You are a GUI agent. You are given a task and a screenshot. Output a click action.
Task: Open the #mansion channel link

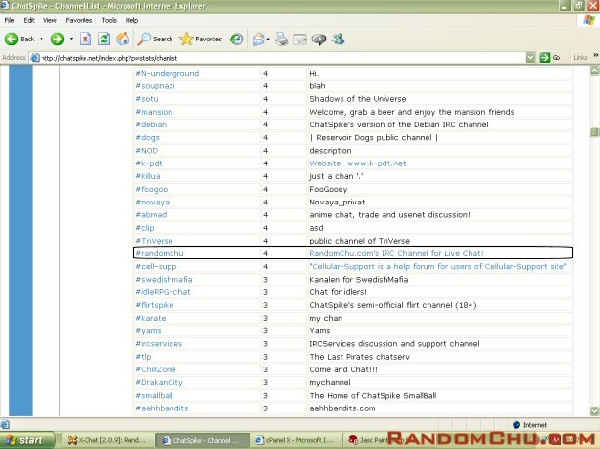tap(154, 112)
